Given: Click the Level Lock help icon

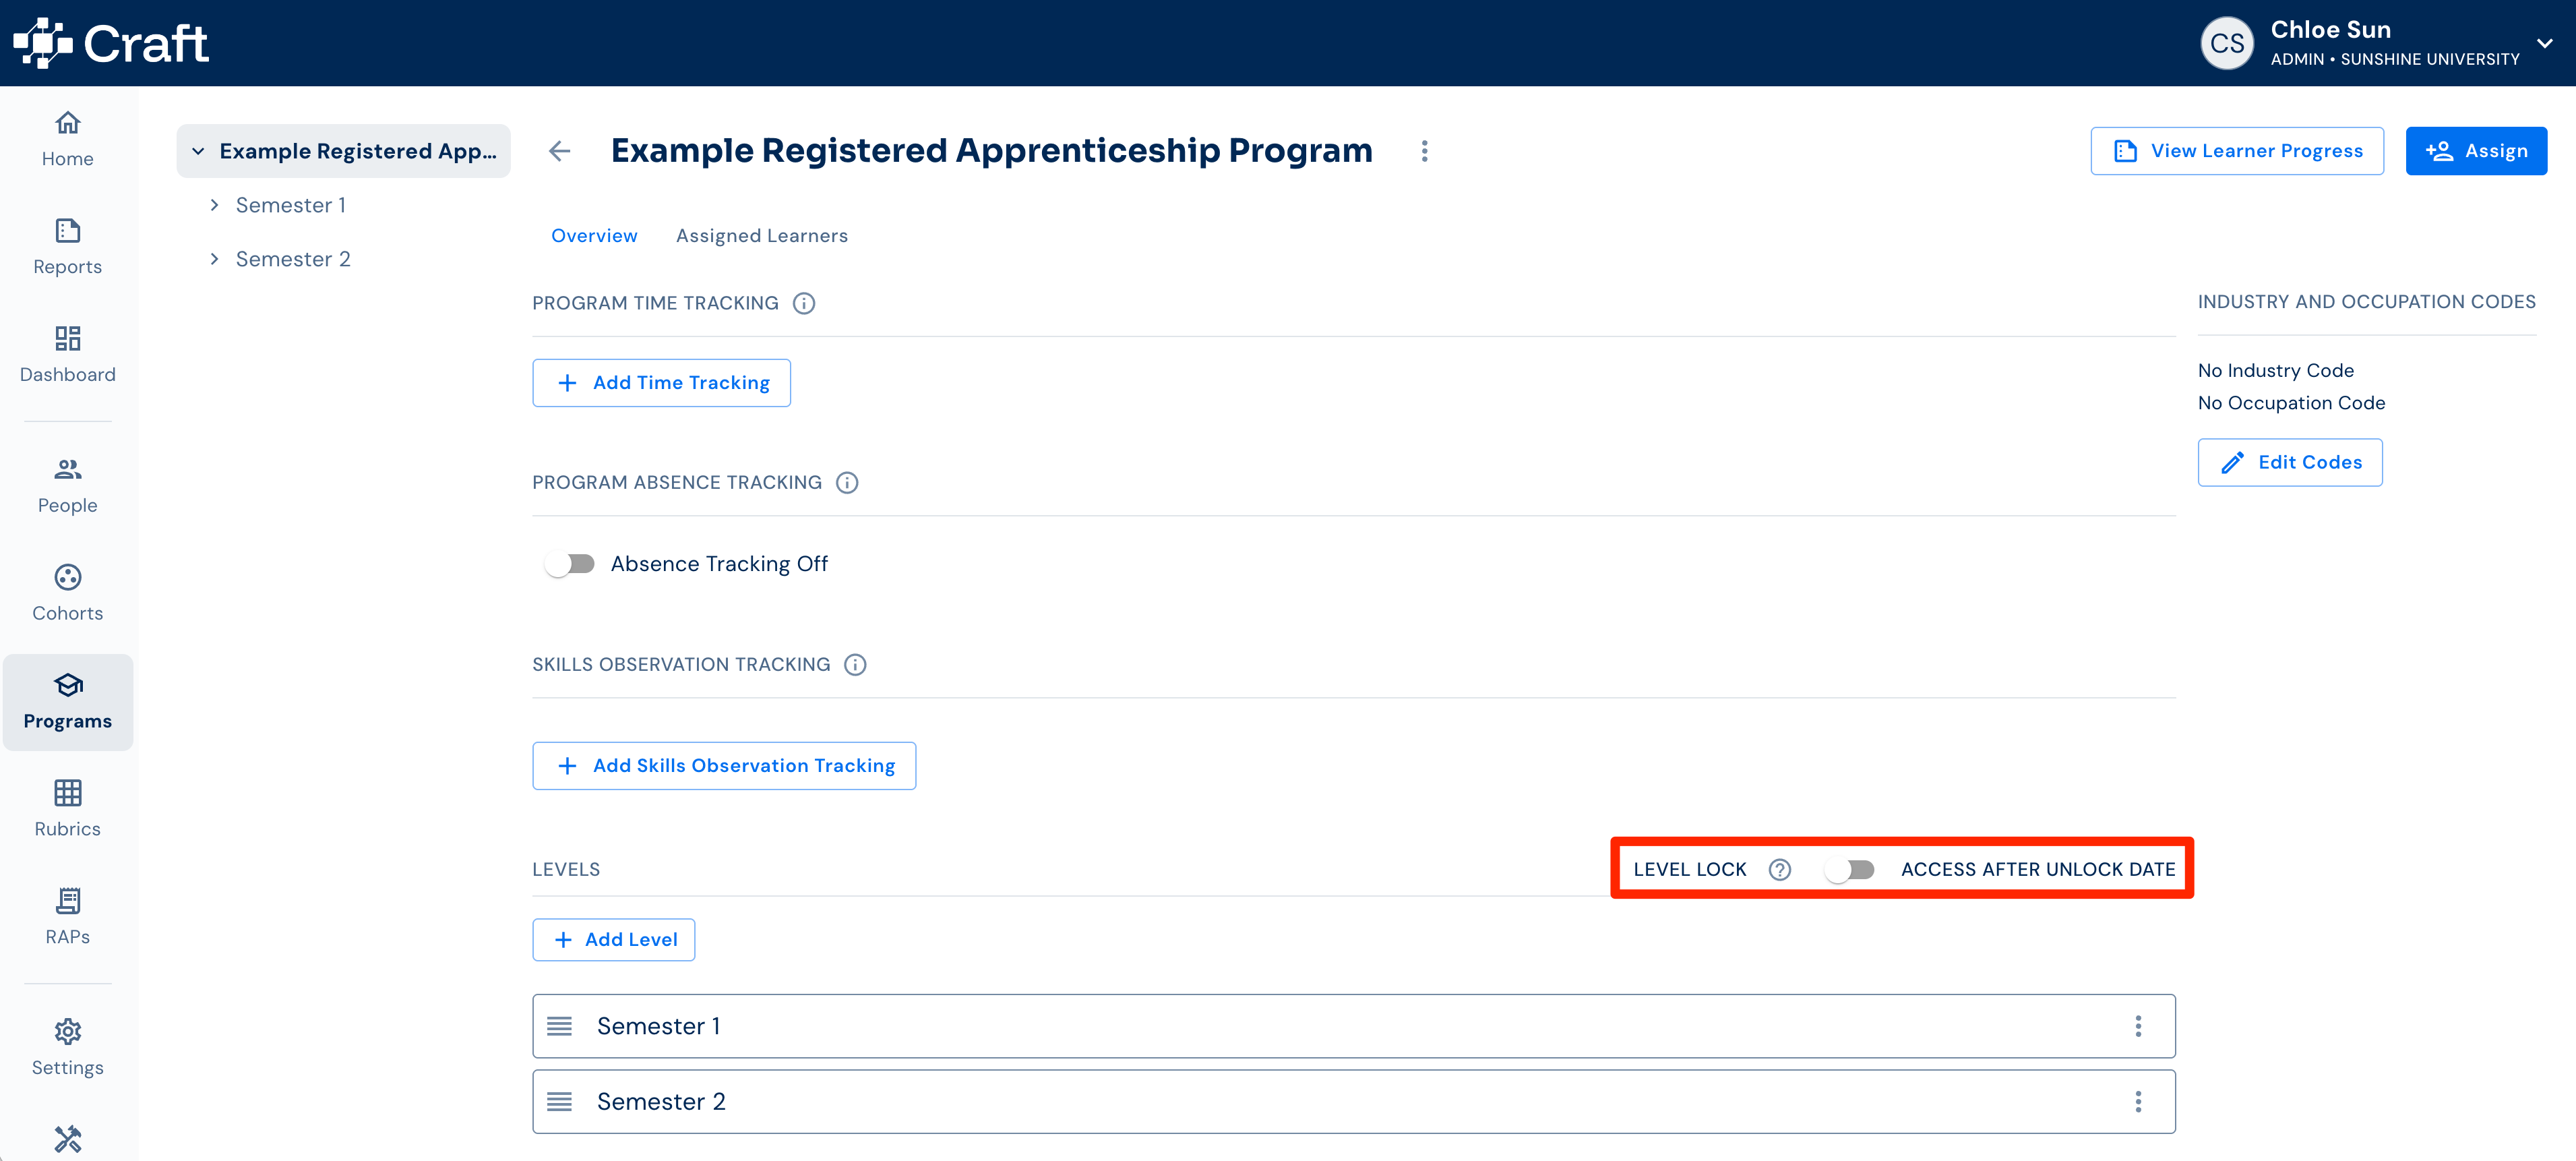Looking at the screenshot, I should point(1779,869).
